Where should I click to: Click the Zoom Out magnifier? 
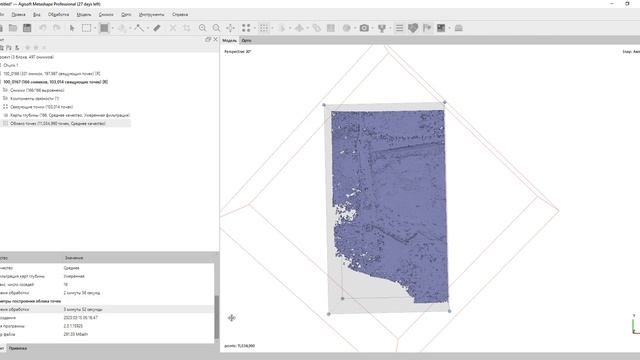point(216,28)
